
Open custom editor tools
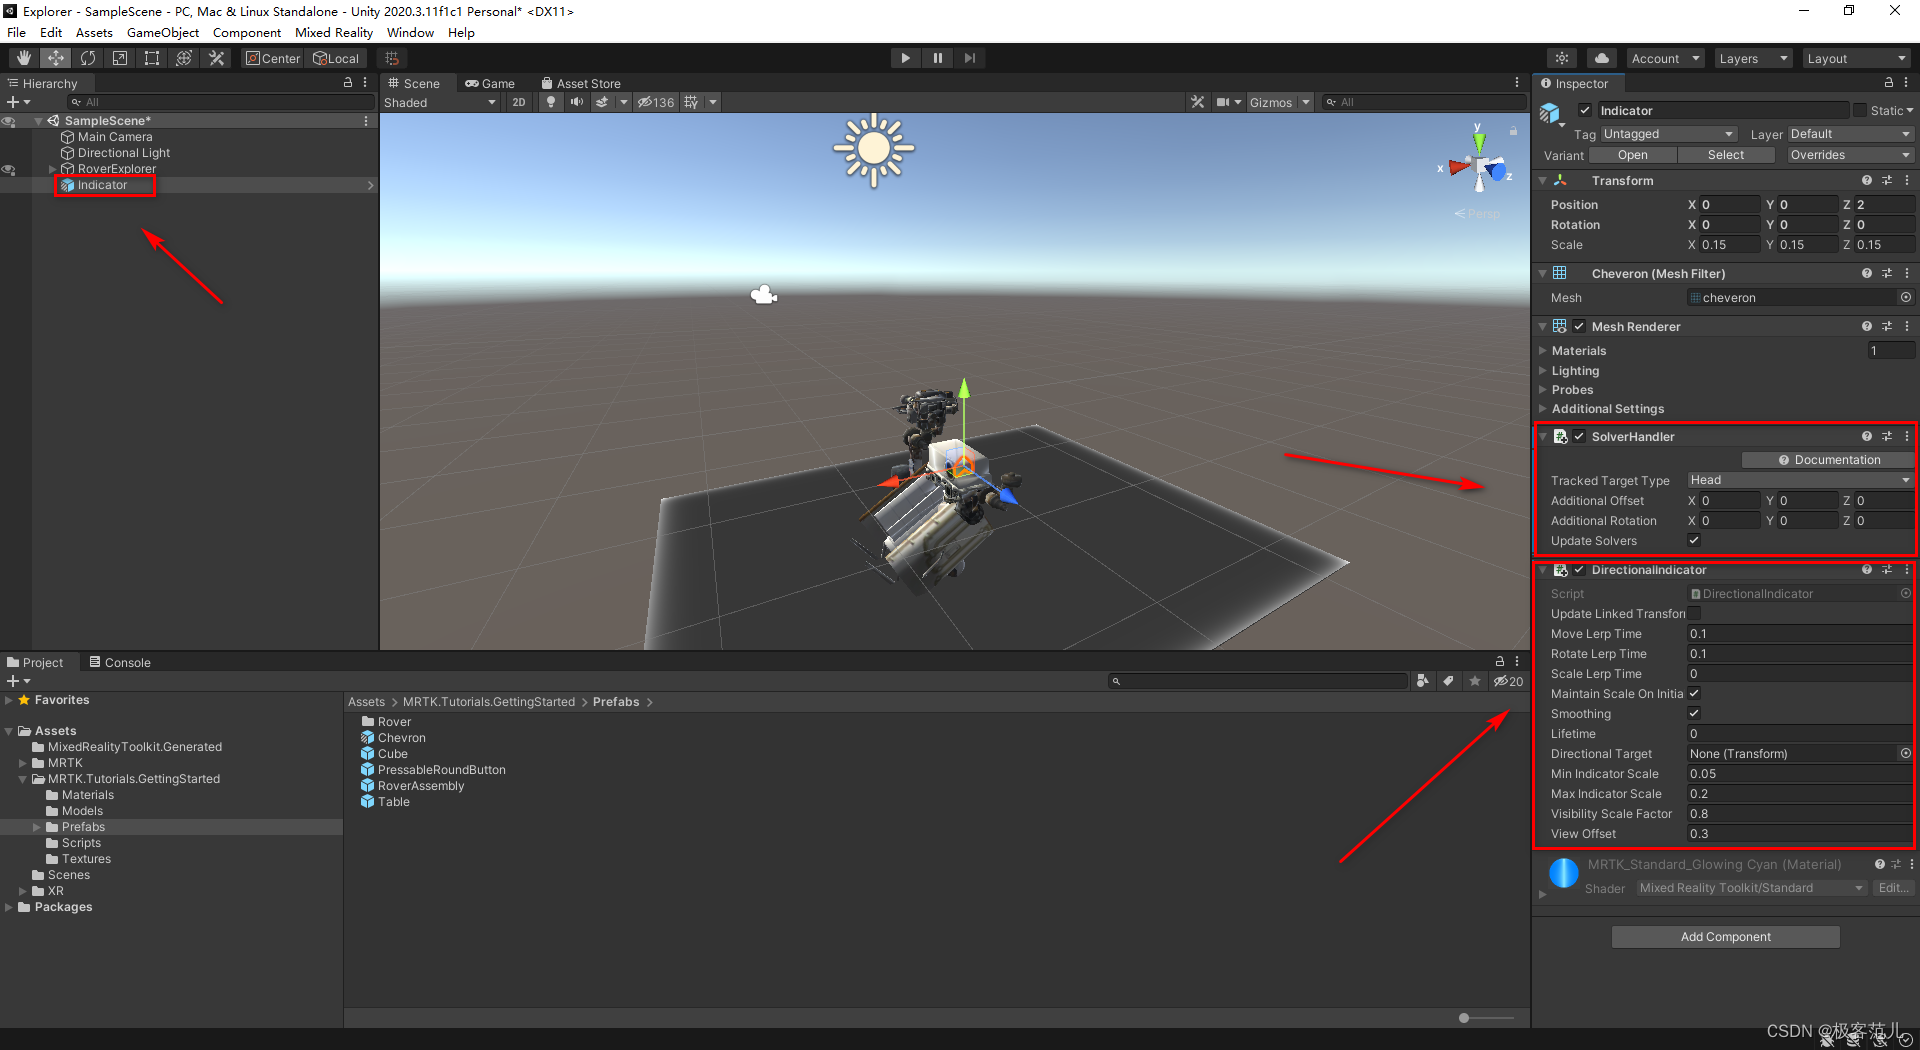tap(216, 58)
